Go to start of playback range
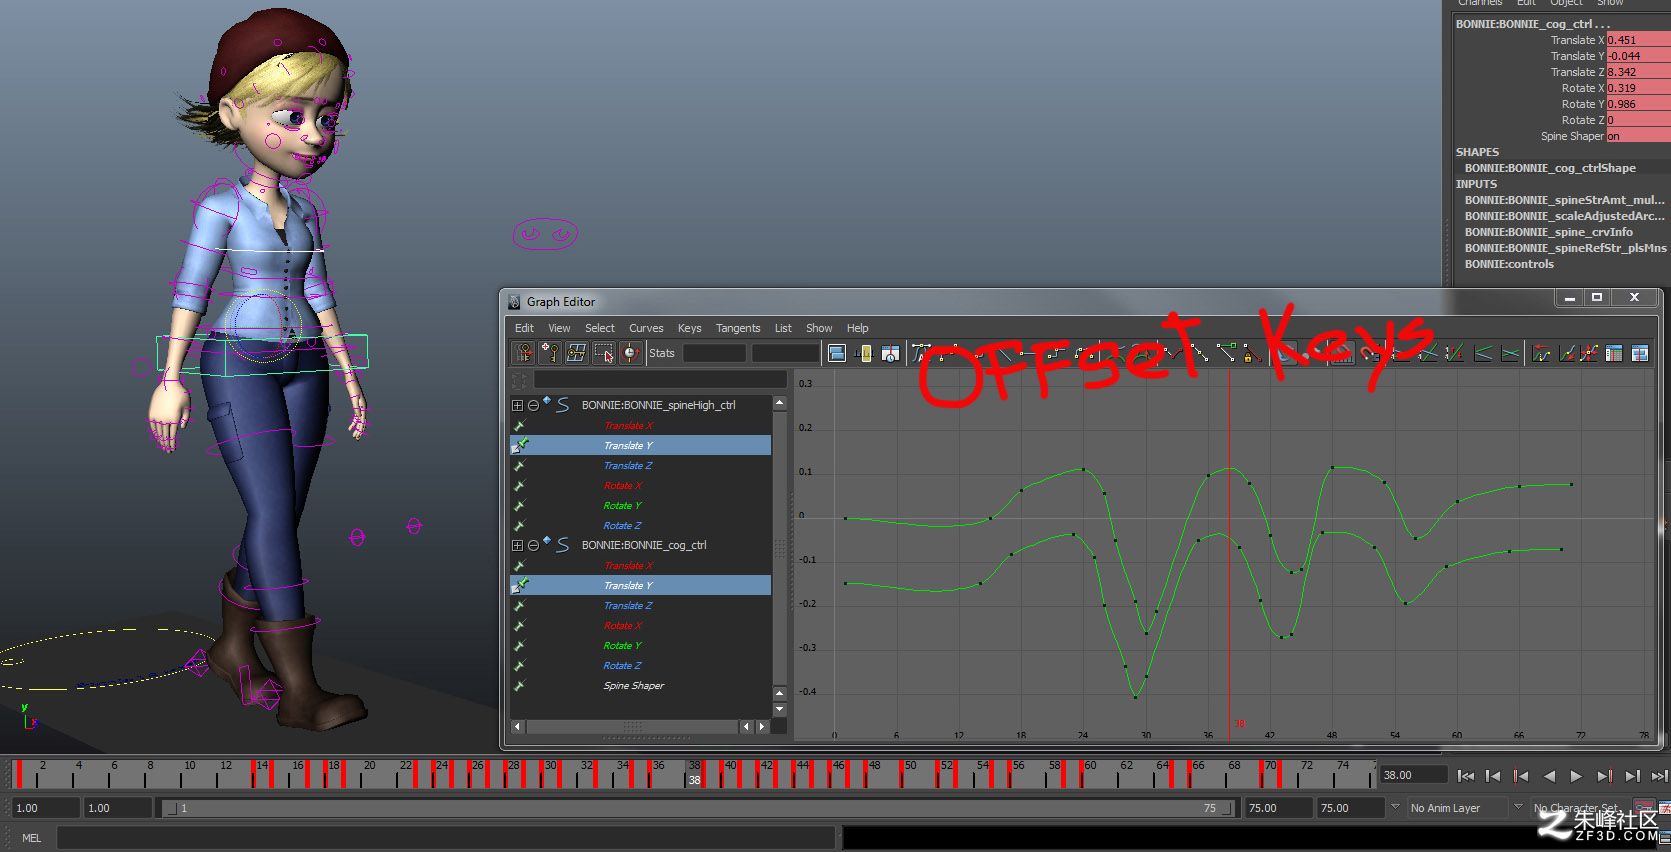This screenshot has width=1671, height=852. pyautogui.click(x=1466, y=775)
